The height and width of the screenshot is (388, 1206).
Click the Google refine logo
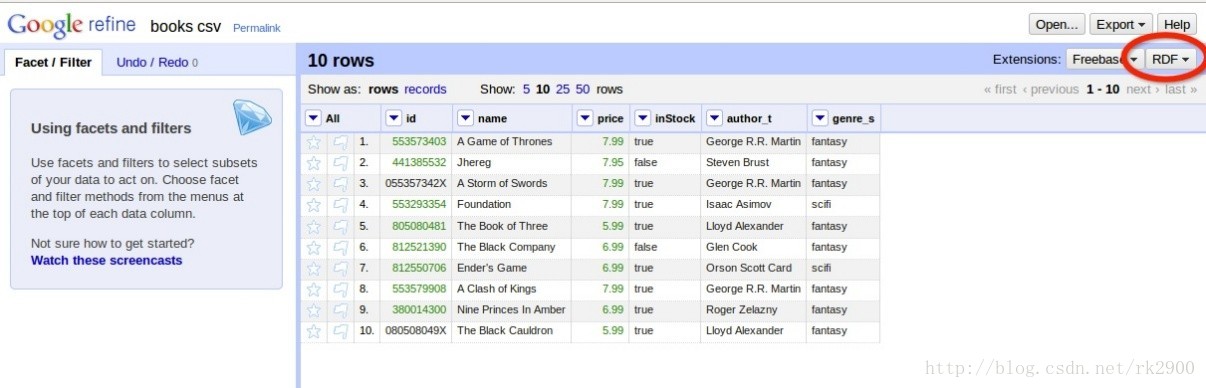pos(72,26)
